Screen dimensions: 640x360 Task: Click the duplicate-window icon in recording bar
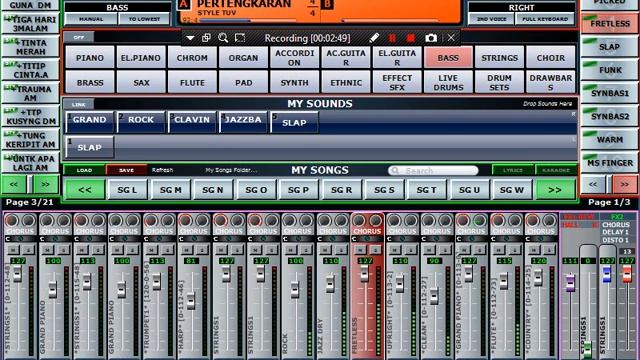206,38
